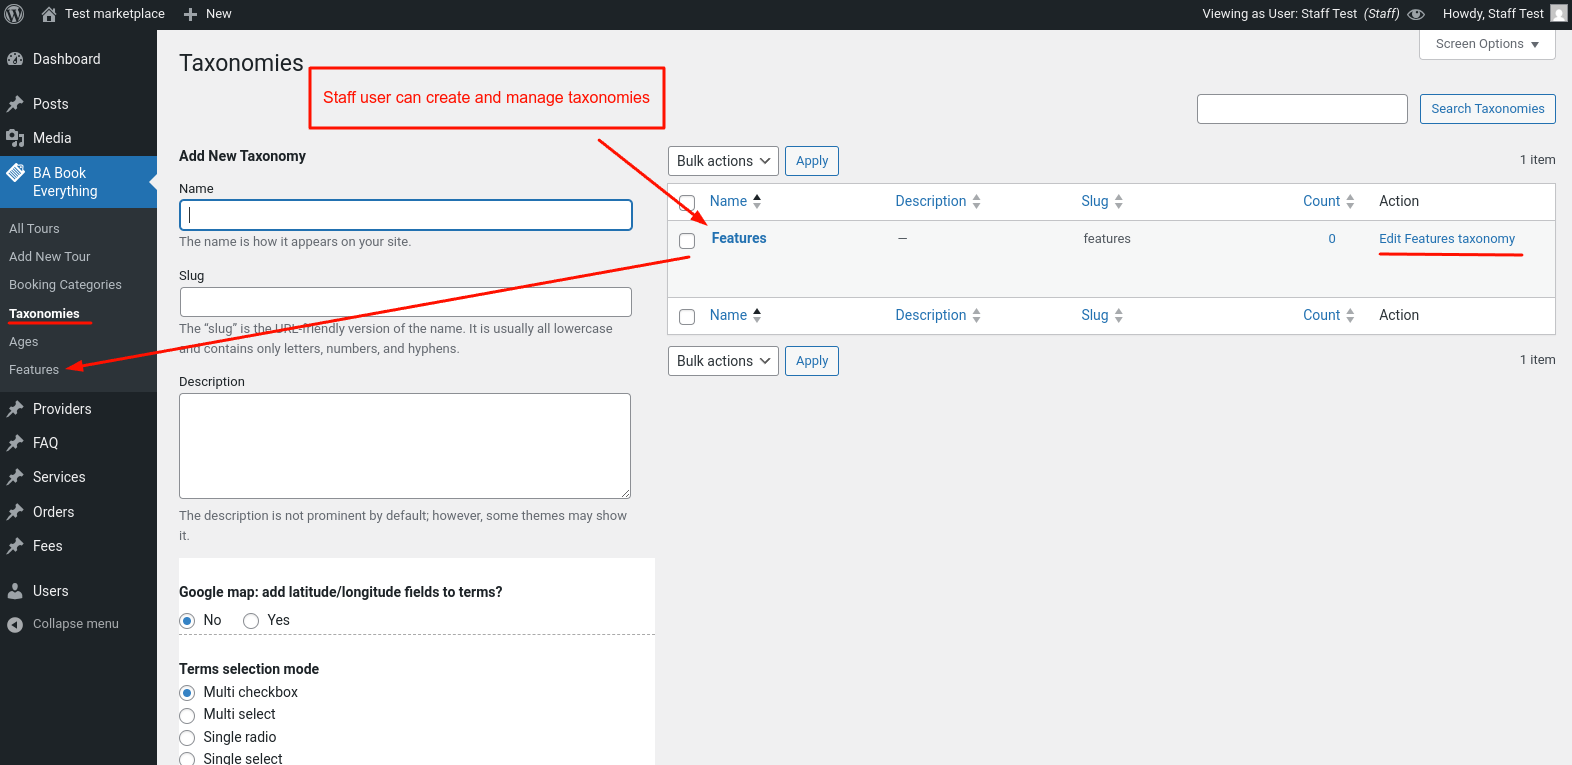Click the Collapse menu arrow icon
Viewport: 1572px width, 765px height.
15,624
